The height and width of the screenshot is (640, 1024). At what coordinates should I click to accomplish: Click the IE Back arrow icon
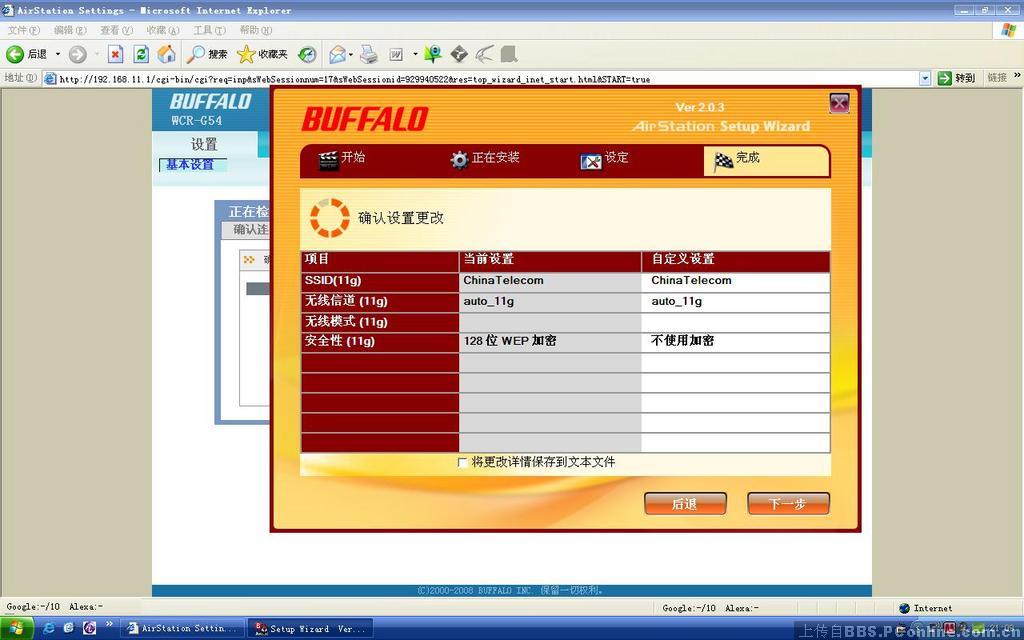15,54
